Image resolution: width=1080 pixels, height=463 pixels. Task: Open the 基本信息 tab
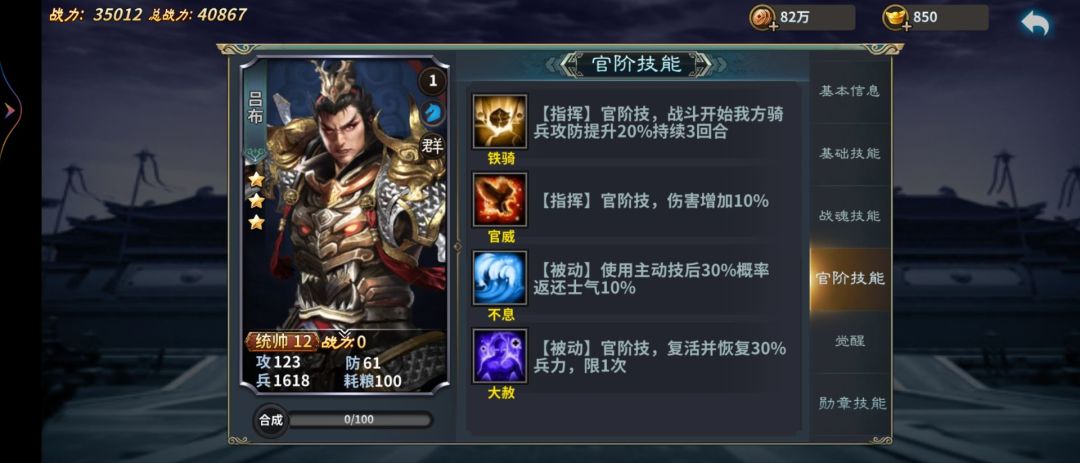(849, 91)
